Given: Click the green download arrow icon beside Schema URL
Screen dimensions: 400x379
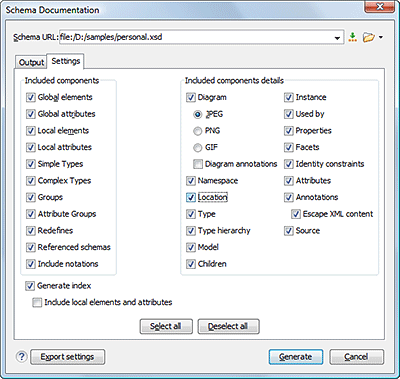Looking at the screenshot, I should point(353,37).
